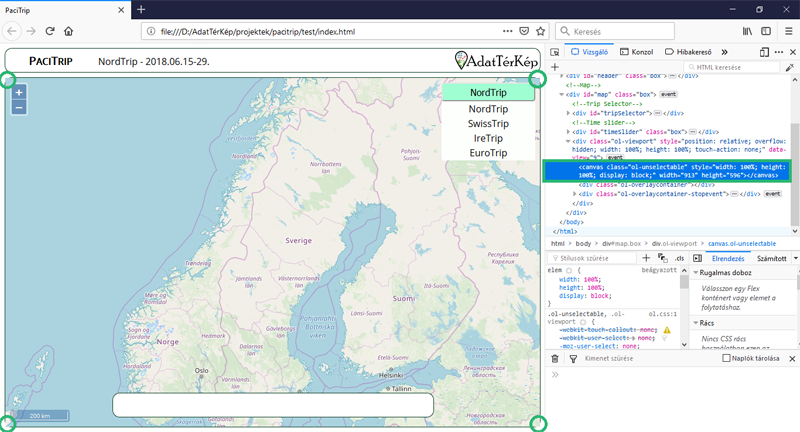Close the PaciTrip tab
The width and height of the screenshot is (800, 432).
click(121, 10)
